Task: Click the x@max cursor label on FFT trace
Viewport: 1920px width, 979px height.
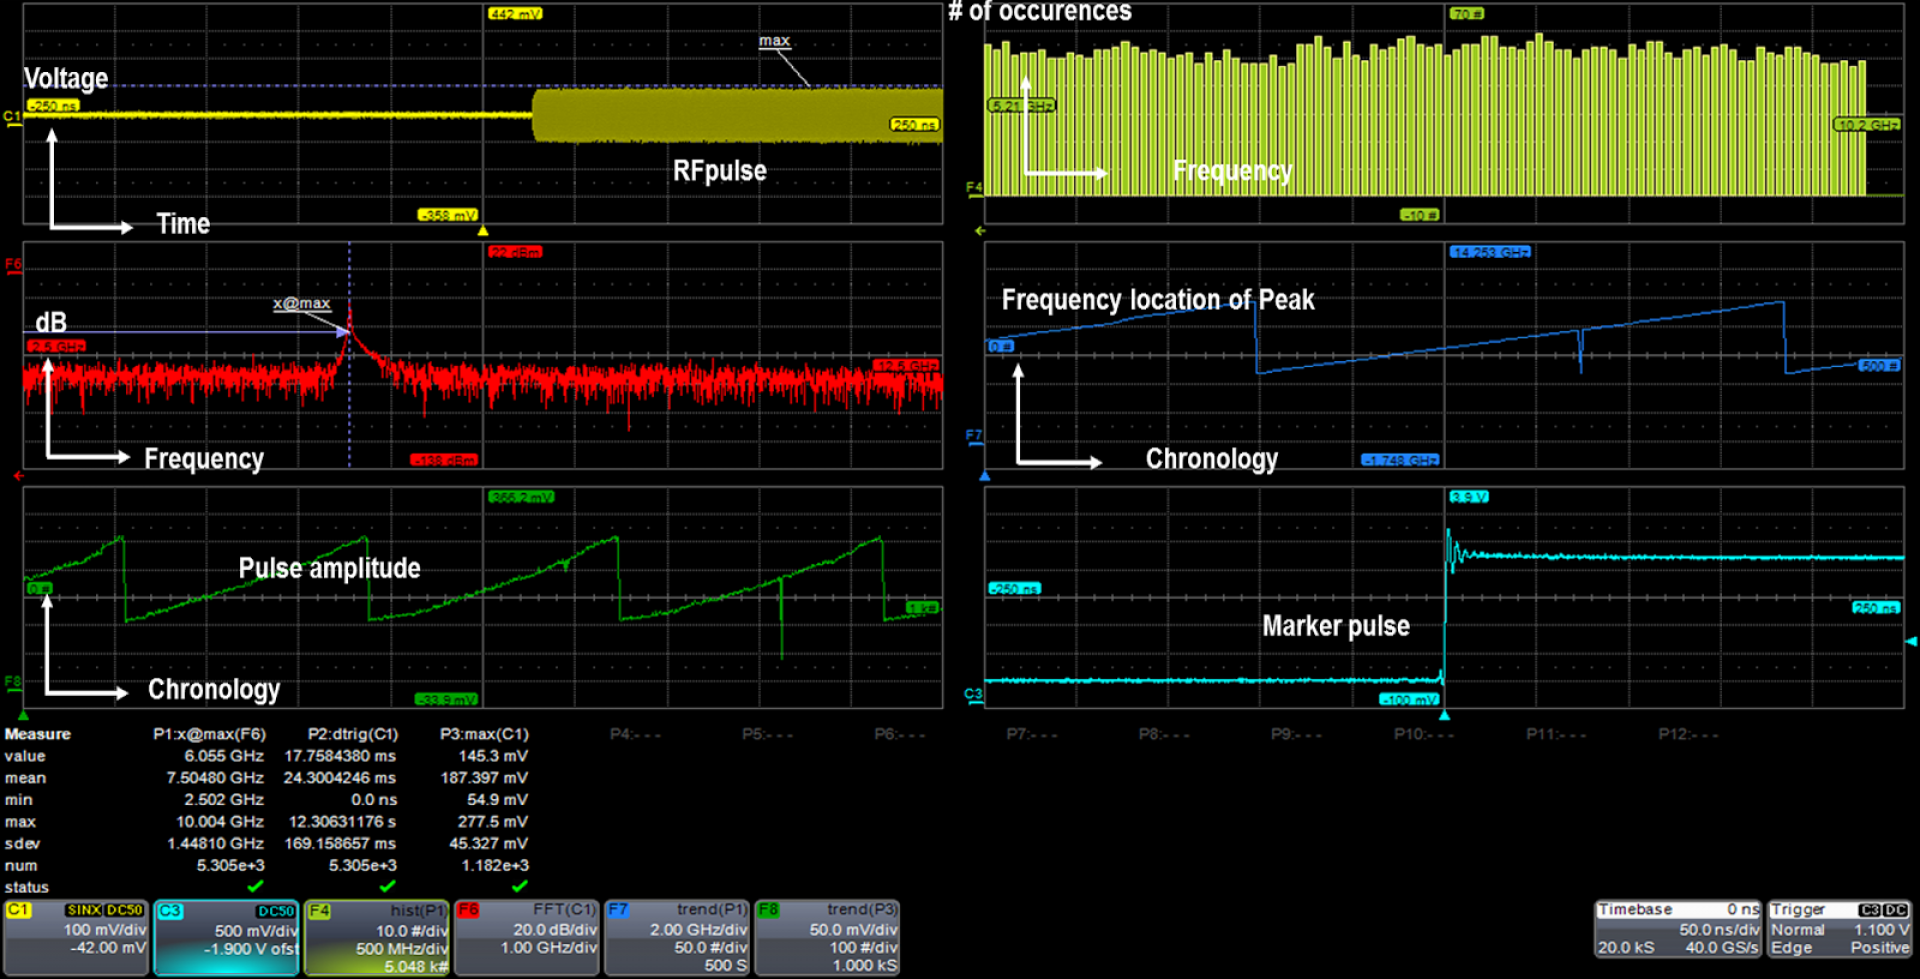Action: click(x=301, y=303)
